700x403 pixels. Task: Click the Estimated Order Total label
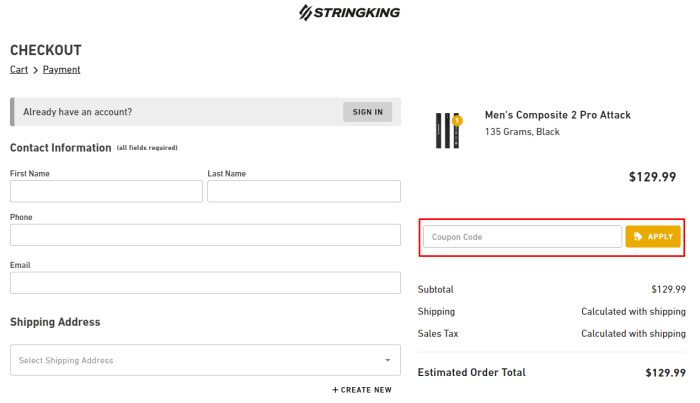pyautogui.click(x=471, y=372)
